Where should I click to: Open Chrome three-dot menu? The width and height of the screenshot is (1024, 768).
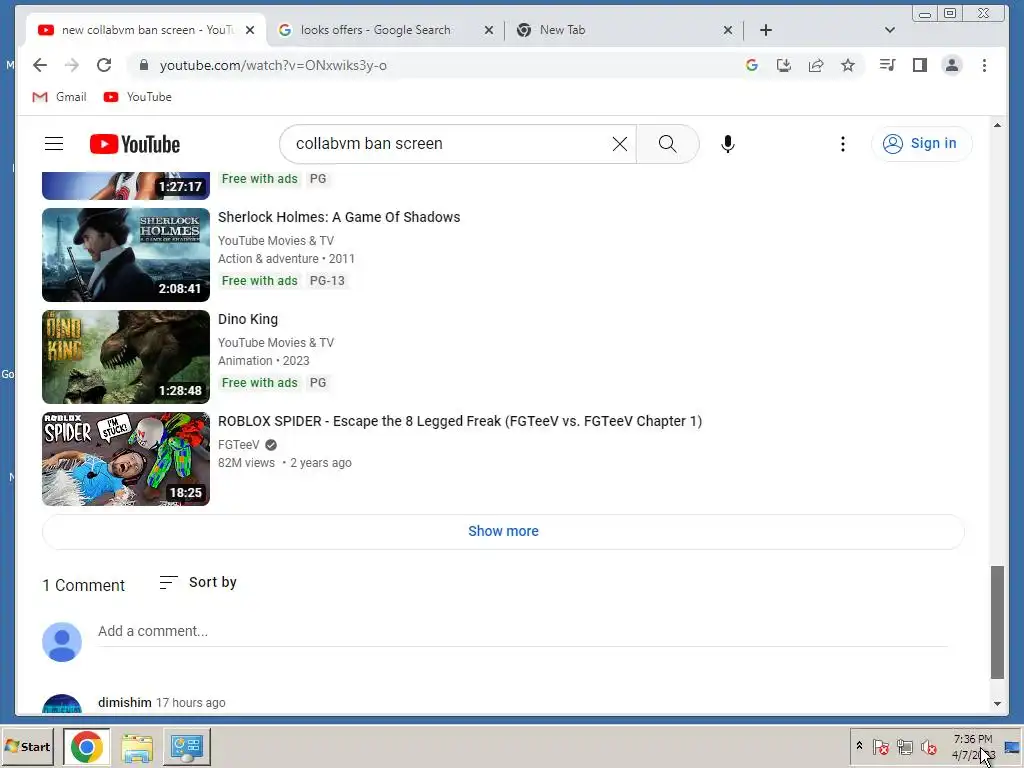984,65
